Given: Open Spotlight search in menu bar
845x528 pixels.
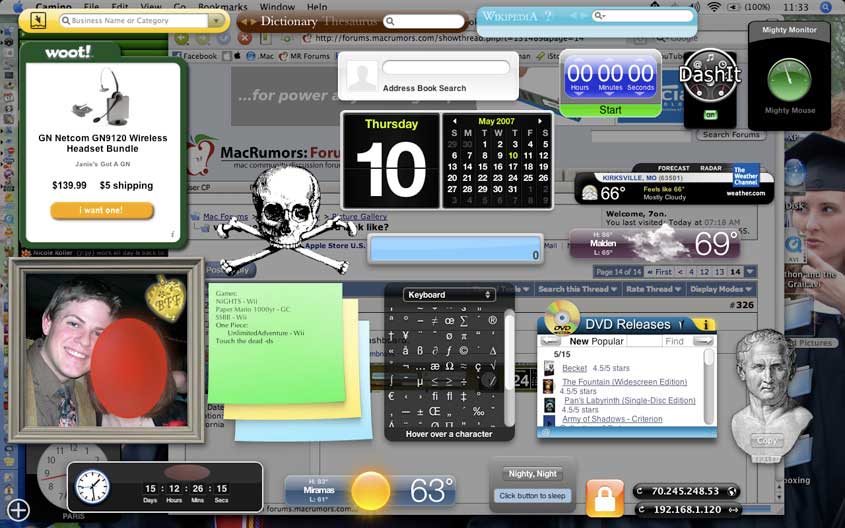Looking at the screenshot, I should point(826,7).
